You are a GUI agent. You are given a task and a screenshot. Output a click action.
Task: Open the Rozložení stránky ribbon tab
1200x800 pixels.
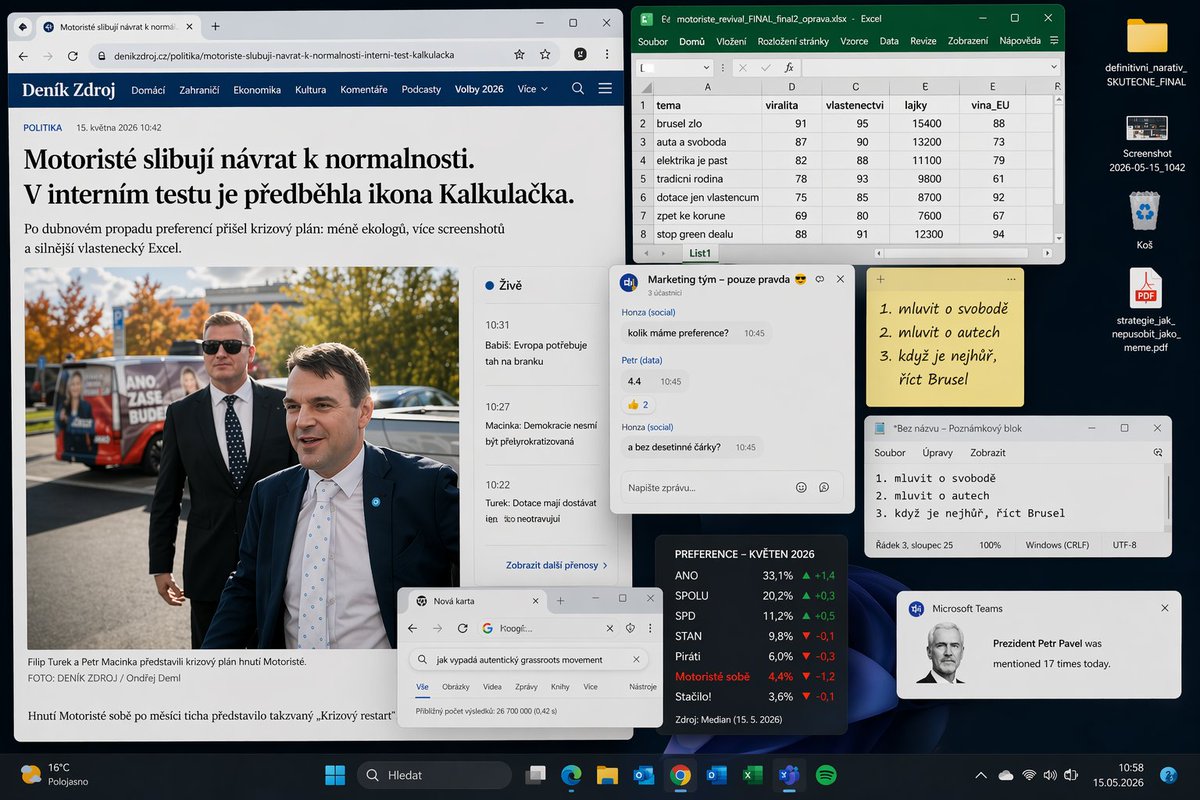[794, 41]
